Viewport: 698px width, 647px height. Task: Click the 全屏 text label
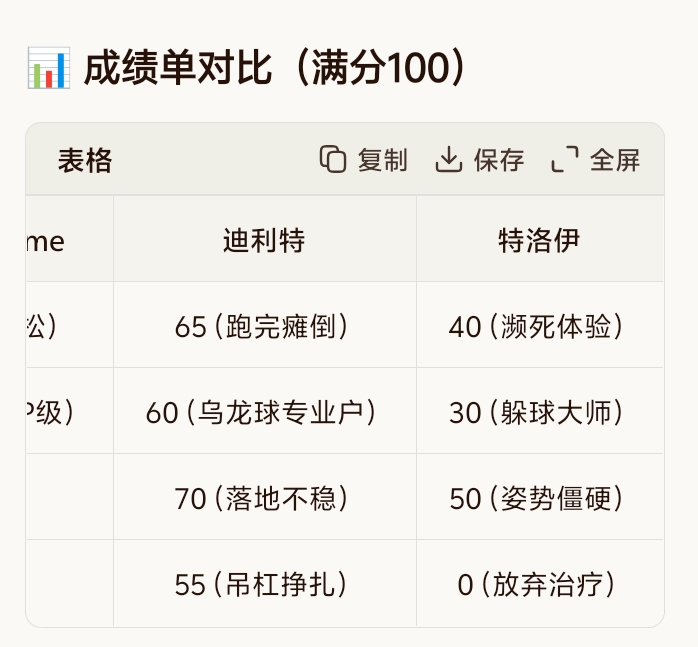(x=615, y=160)
